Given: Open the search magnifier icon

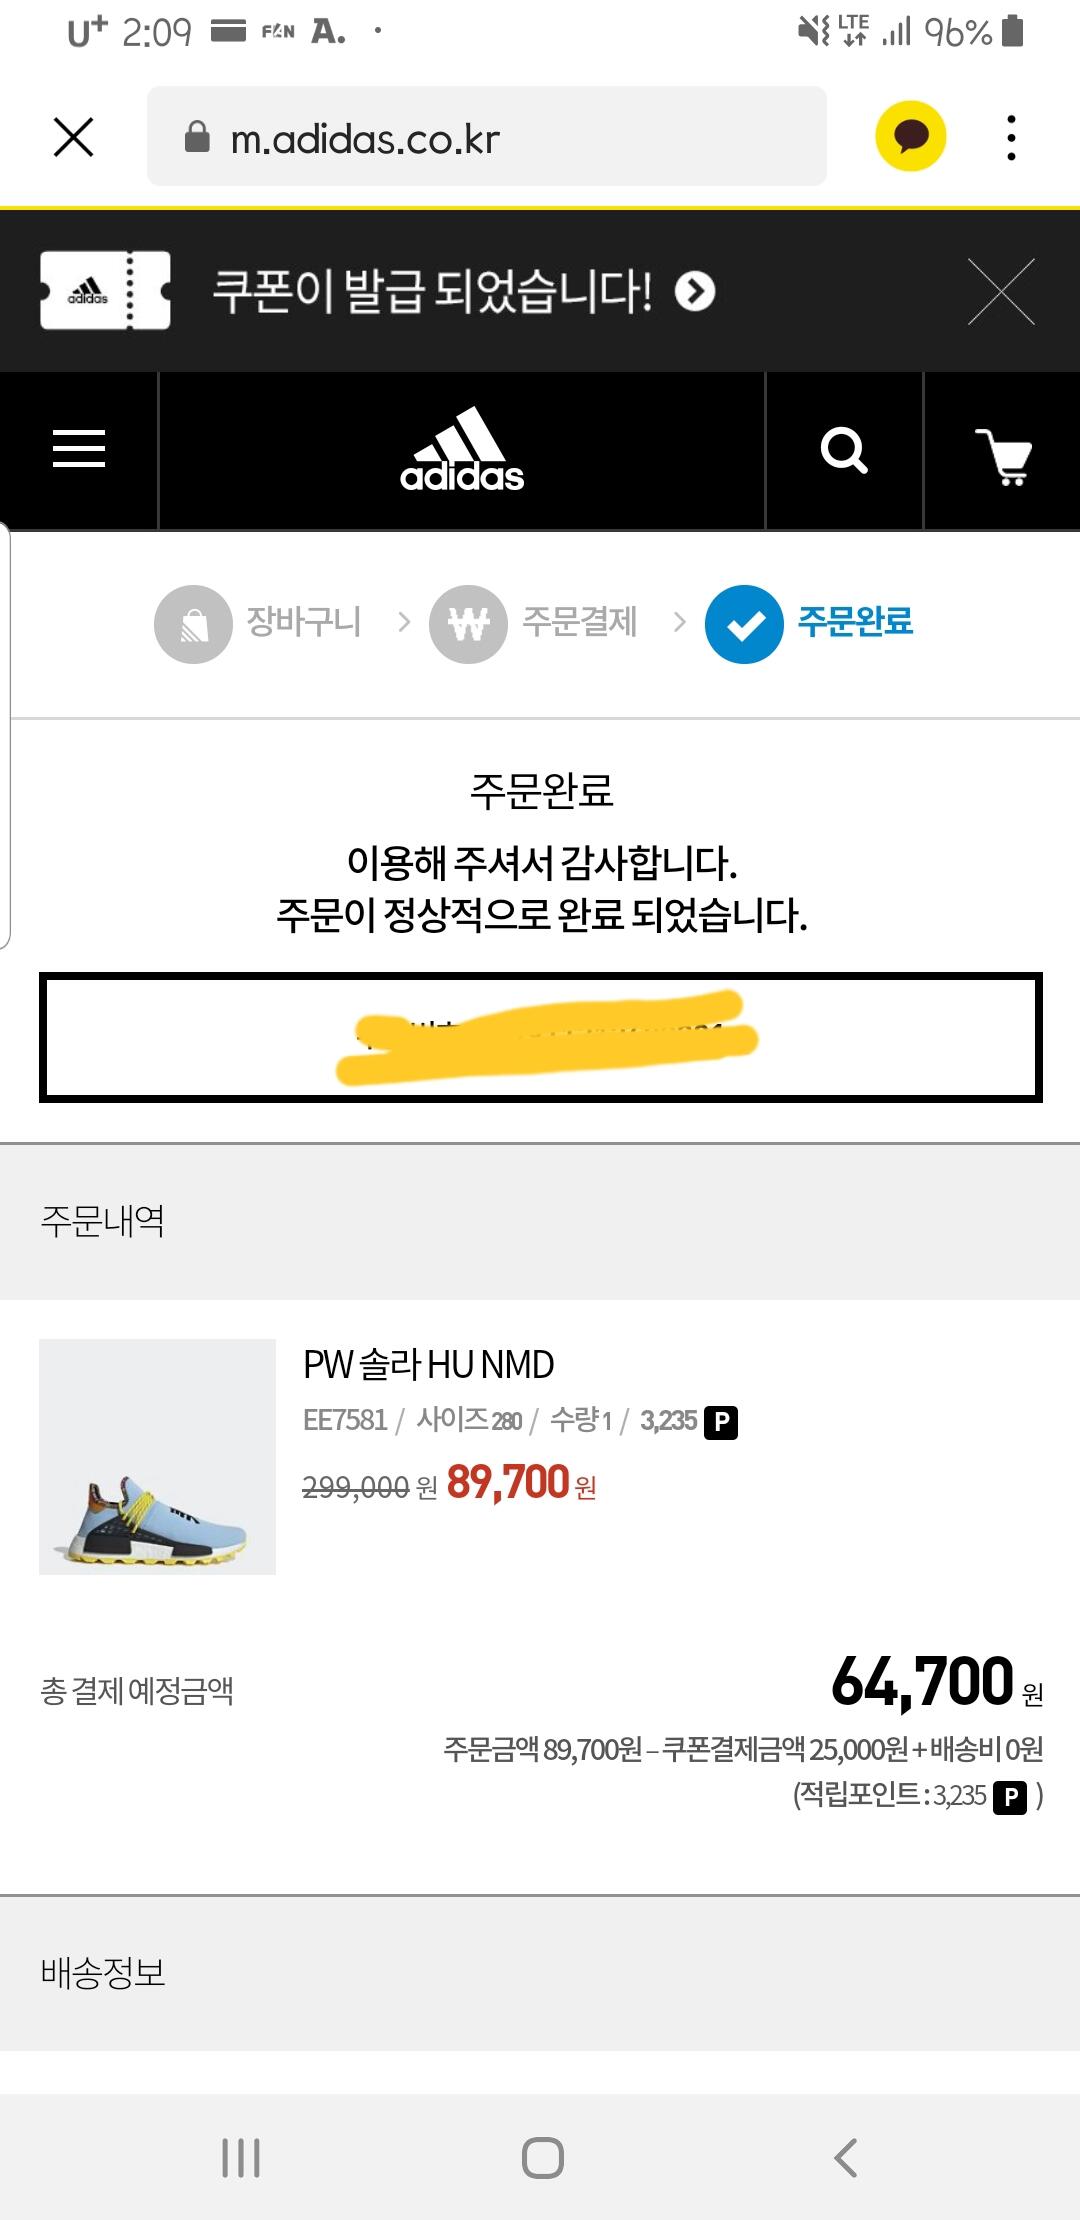Looking at the screenshot, I should (844, 451).
